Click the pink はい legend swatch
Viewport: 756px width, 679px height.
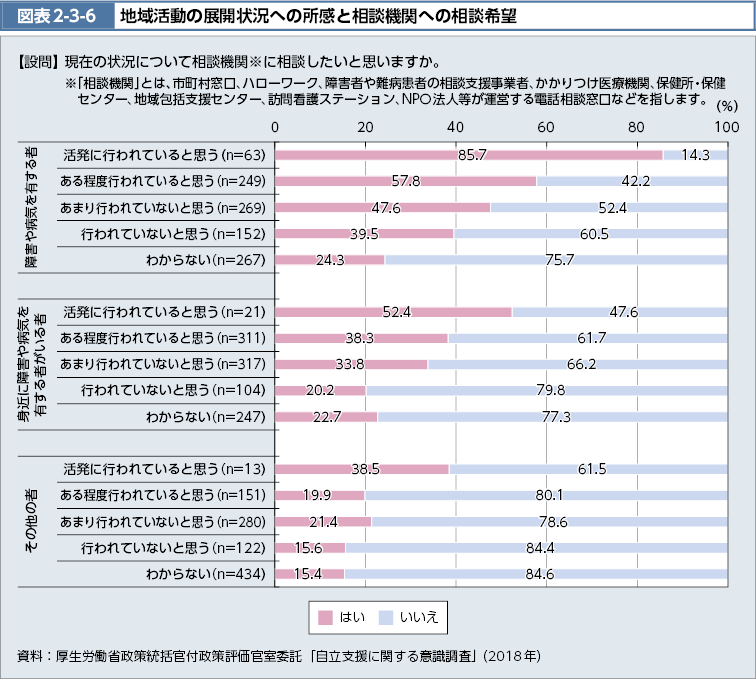point(324,617)
